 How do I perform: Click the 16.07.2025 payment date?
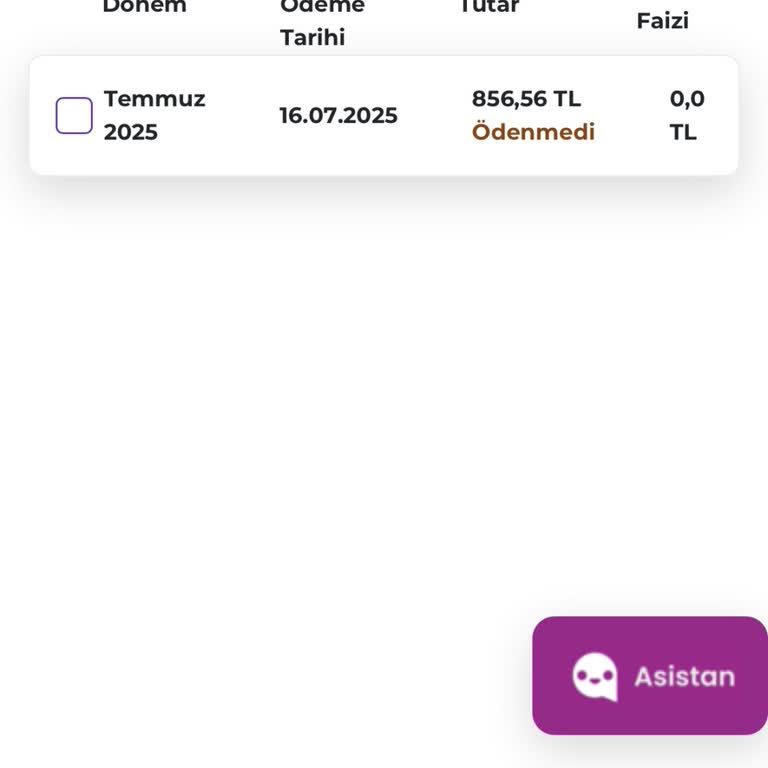tap(338, 116)
